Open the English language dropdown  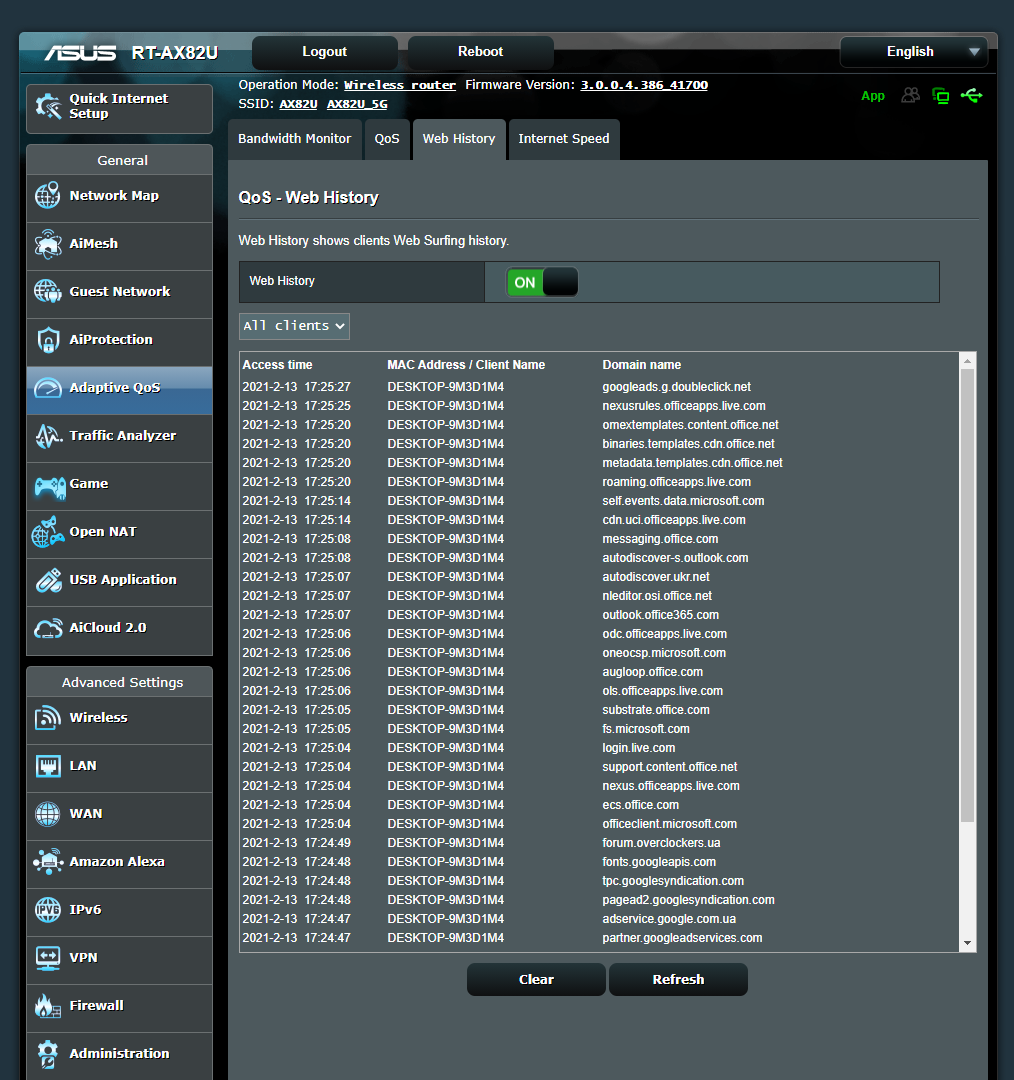pyautogui.click(x=913, y=52)
